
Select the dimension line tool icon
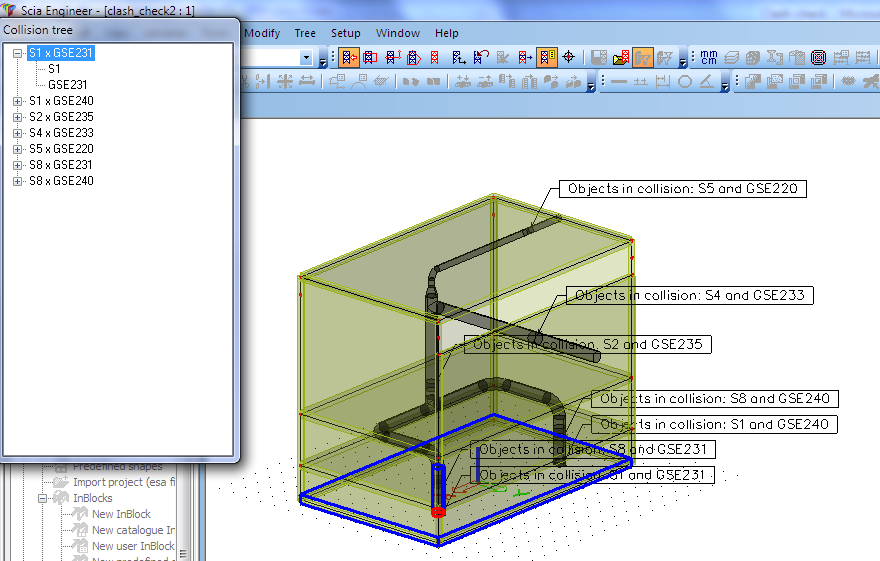point(663,82)
